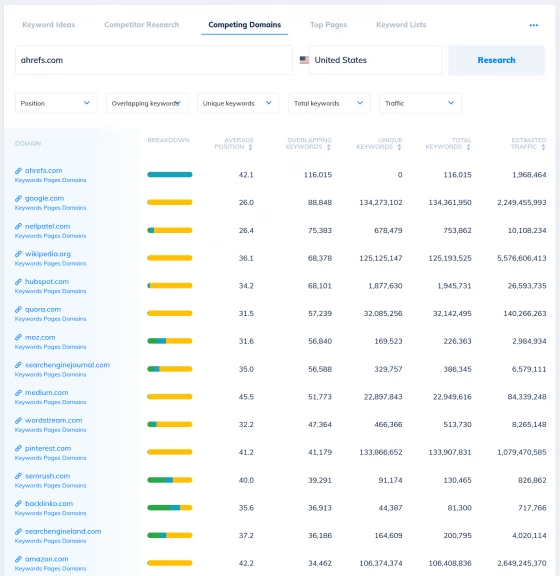
Task: Click the Domain column header
Action: [x=28, y=143]
